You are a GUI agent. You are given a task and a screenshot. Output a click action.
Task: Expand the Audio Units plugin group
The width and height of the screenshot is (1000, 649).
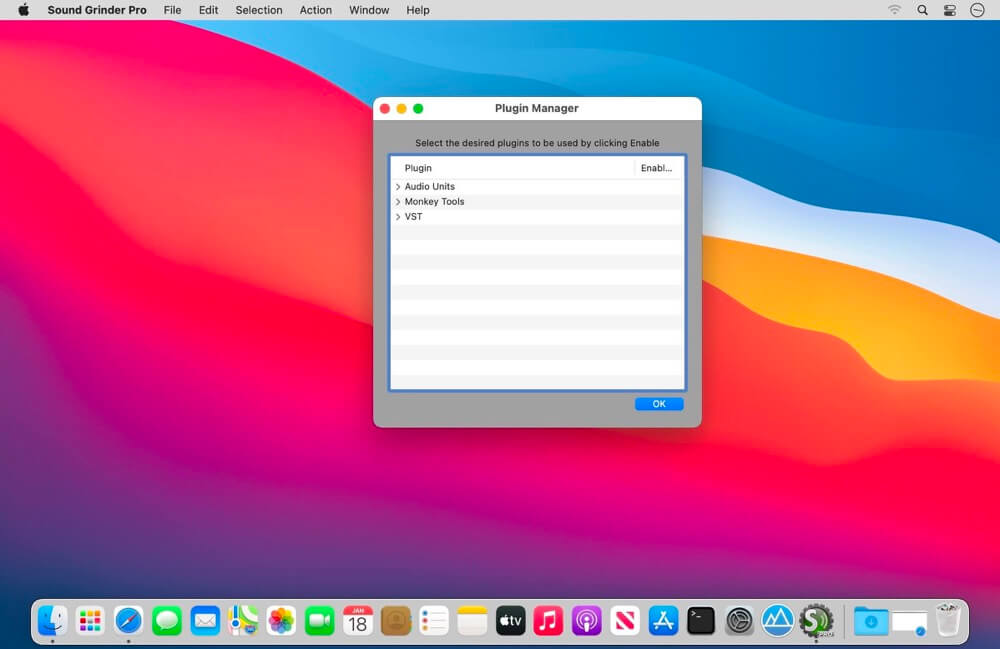tap(398, 187)
